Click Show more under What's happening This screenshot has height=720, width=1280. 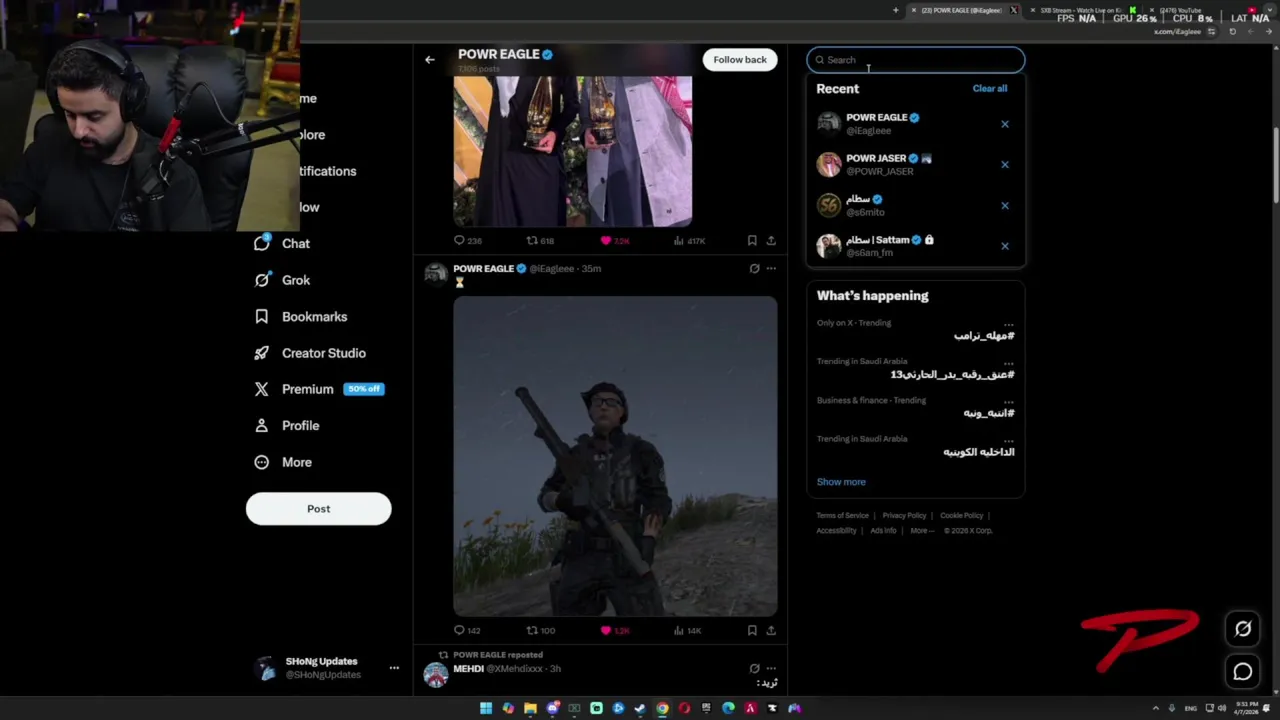(841, 482)
